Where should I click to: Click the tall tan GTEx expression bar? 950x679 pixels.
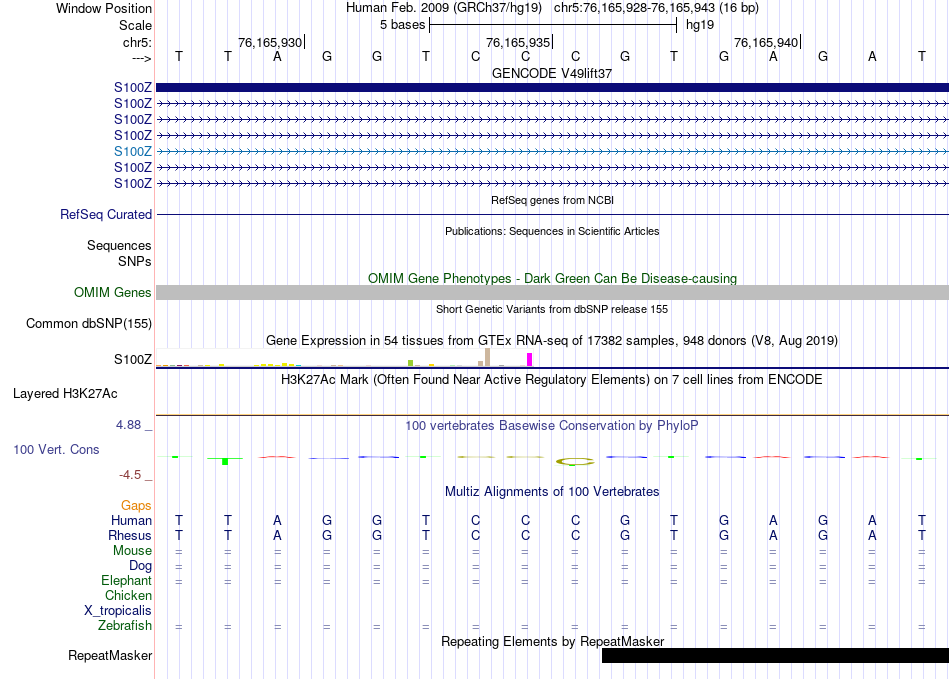tap(487, 357)
